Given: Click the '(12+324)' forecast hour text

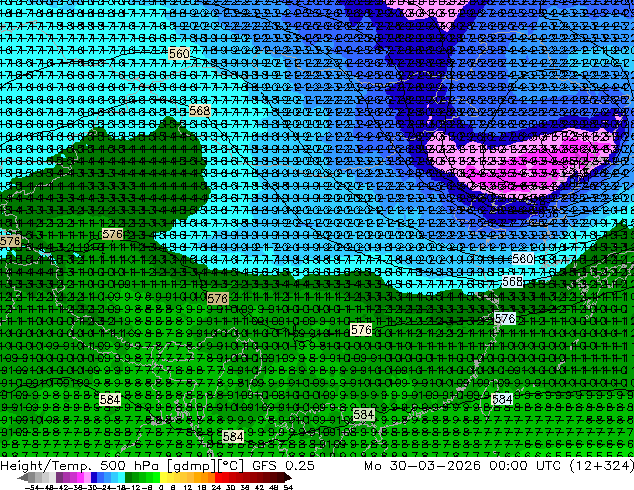Looking at the screenshot, I should 601,466.
